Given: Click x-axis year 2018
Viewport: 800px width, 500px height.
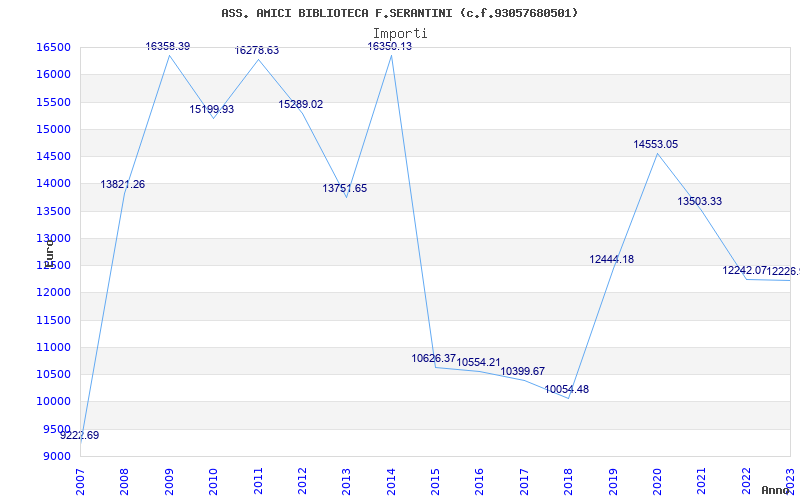Looking at the screenshot, I should (568, 481).
